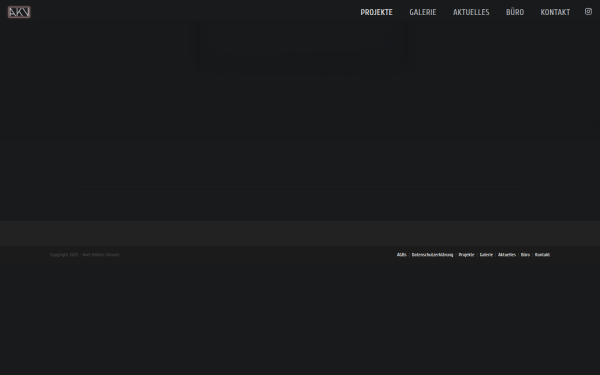Viewport: 600px width, 375px height.
Task: Follow the Galerie link in the footer
Action: [x=486, y=255]
